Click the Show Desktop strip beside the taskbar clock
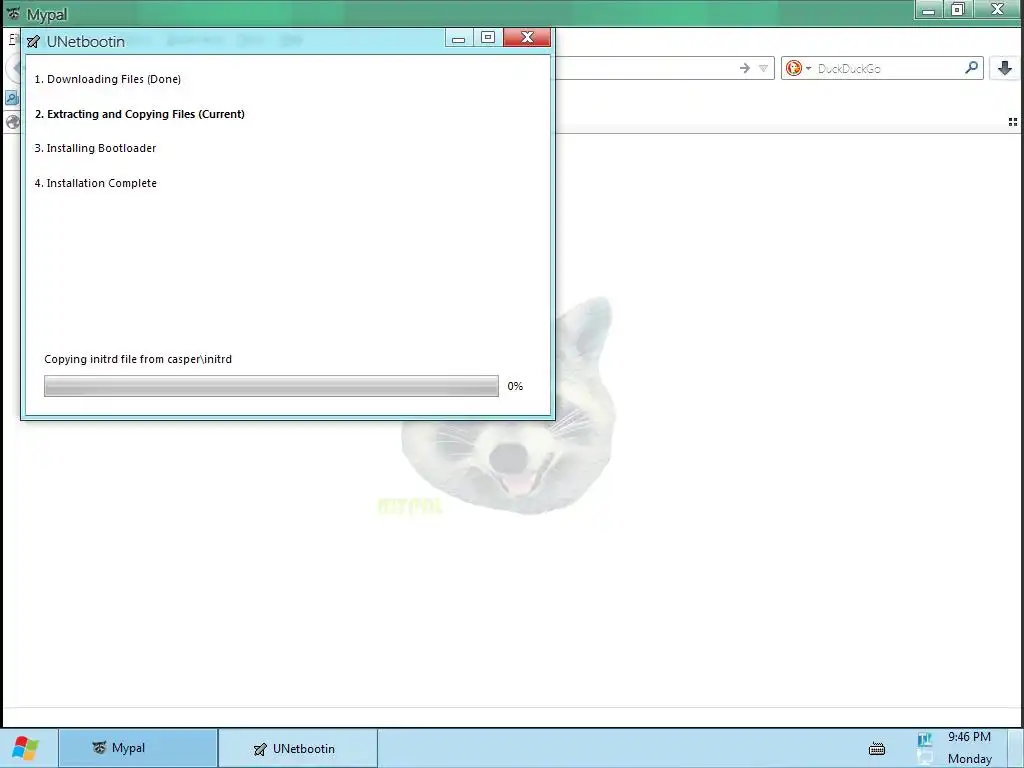This screenshot has width=1024, height=768. click(1016, 748)
